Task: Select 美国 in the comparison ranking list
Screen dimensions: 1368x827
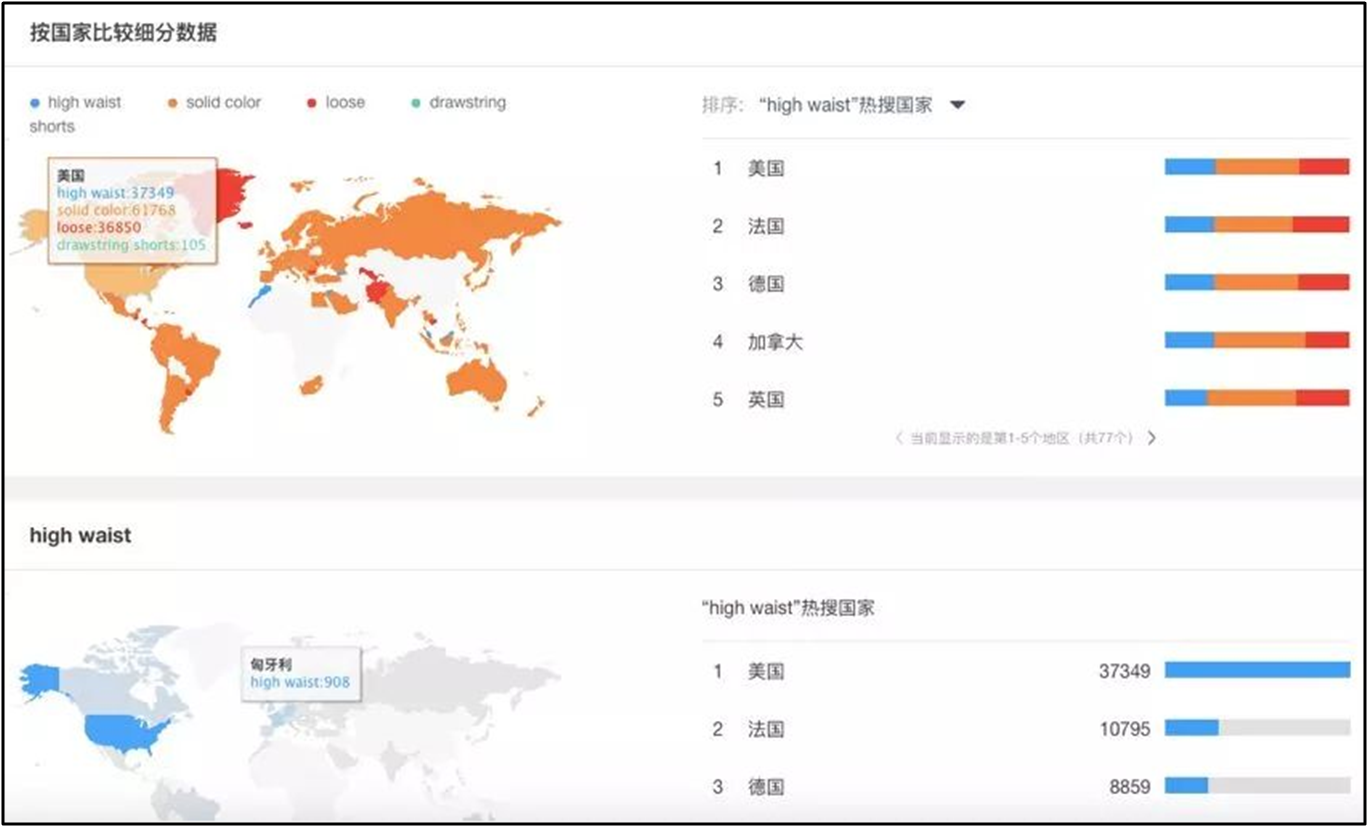Action: (x=766, y=168)
